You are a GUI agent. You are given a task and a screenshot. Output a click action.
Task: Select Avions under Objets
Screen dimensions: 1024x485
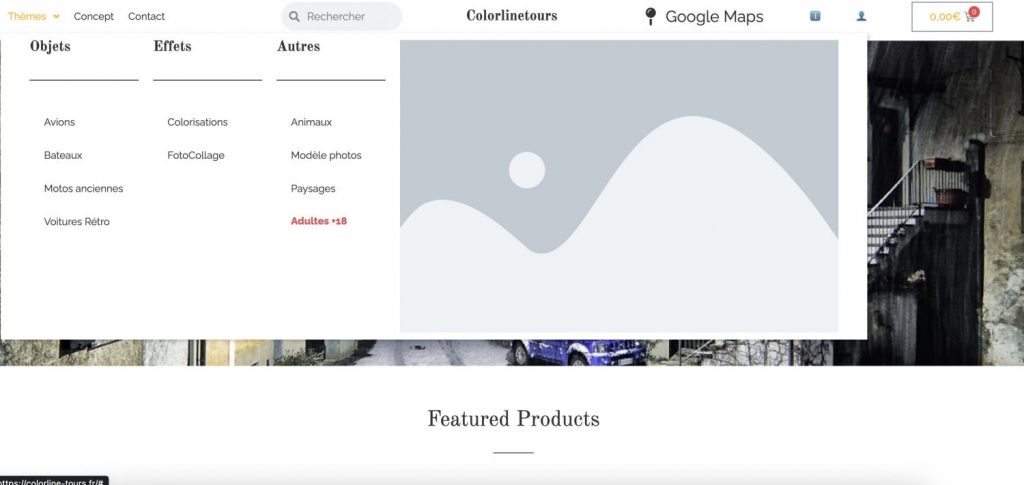coord(59,122)
